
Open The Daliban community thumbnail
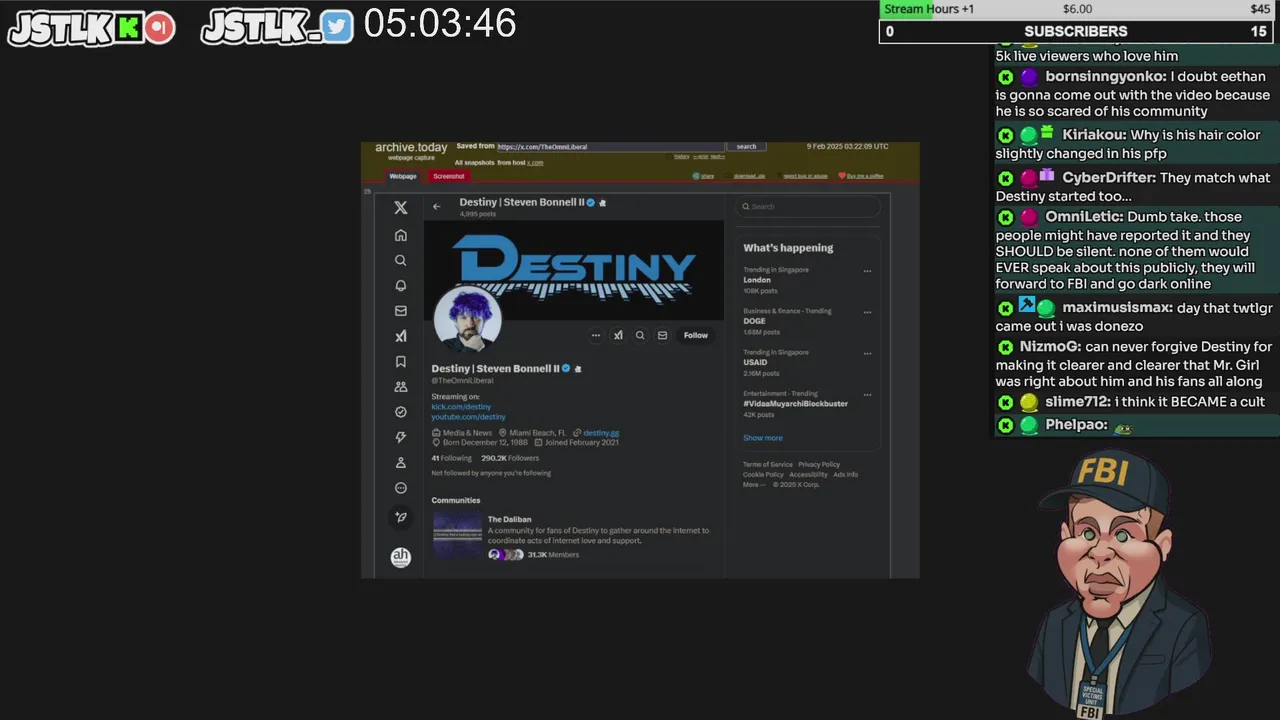pyautogui.click(x=457, y=537)
